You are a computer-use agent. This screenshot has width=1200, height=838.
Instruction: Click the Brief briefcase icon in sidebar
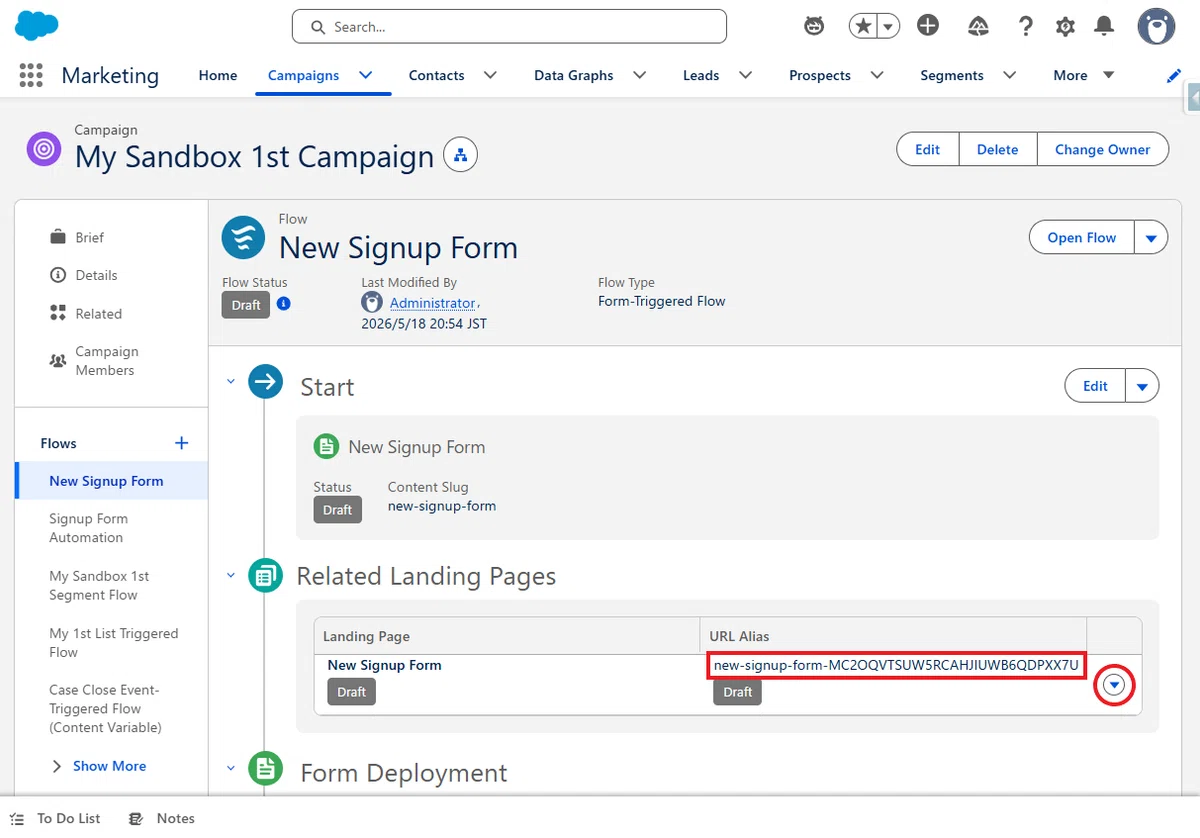coord(58,237)
